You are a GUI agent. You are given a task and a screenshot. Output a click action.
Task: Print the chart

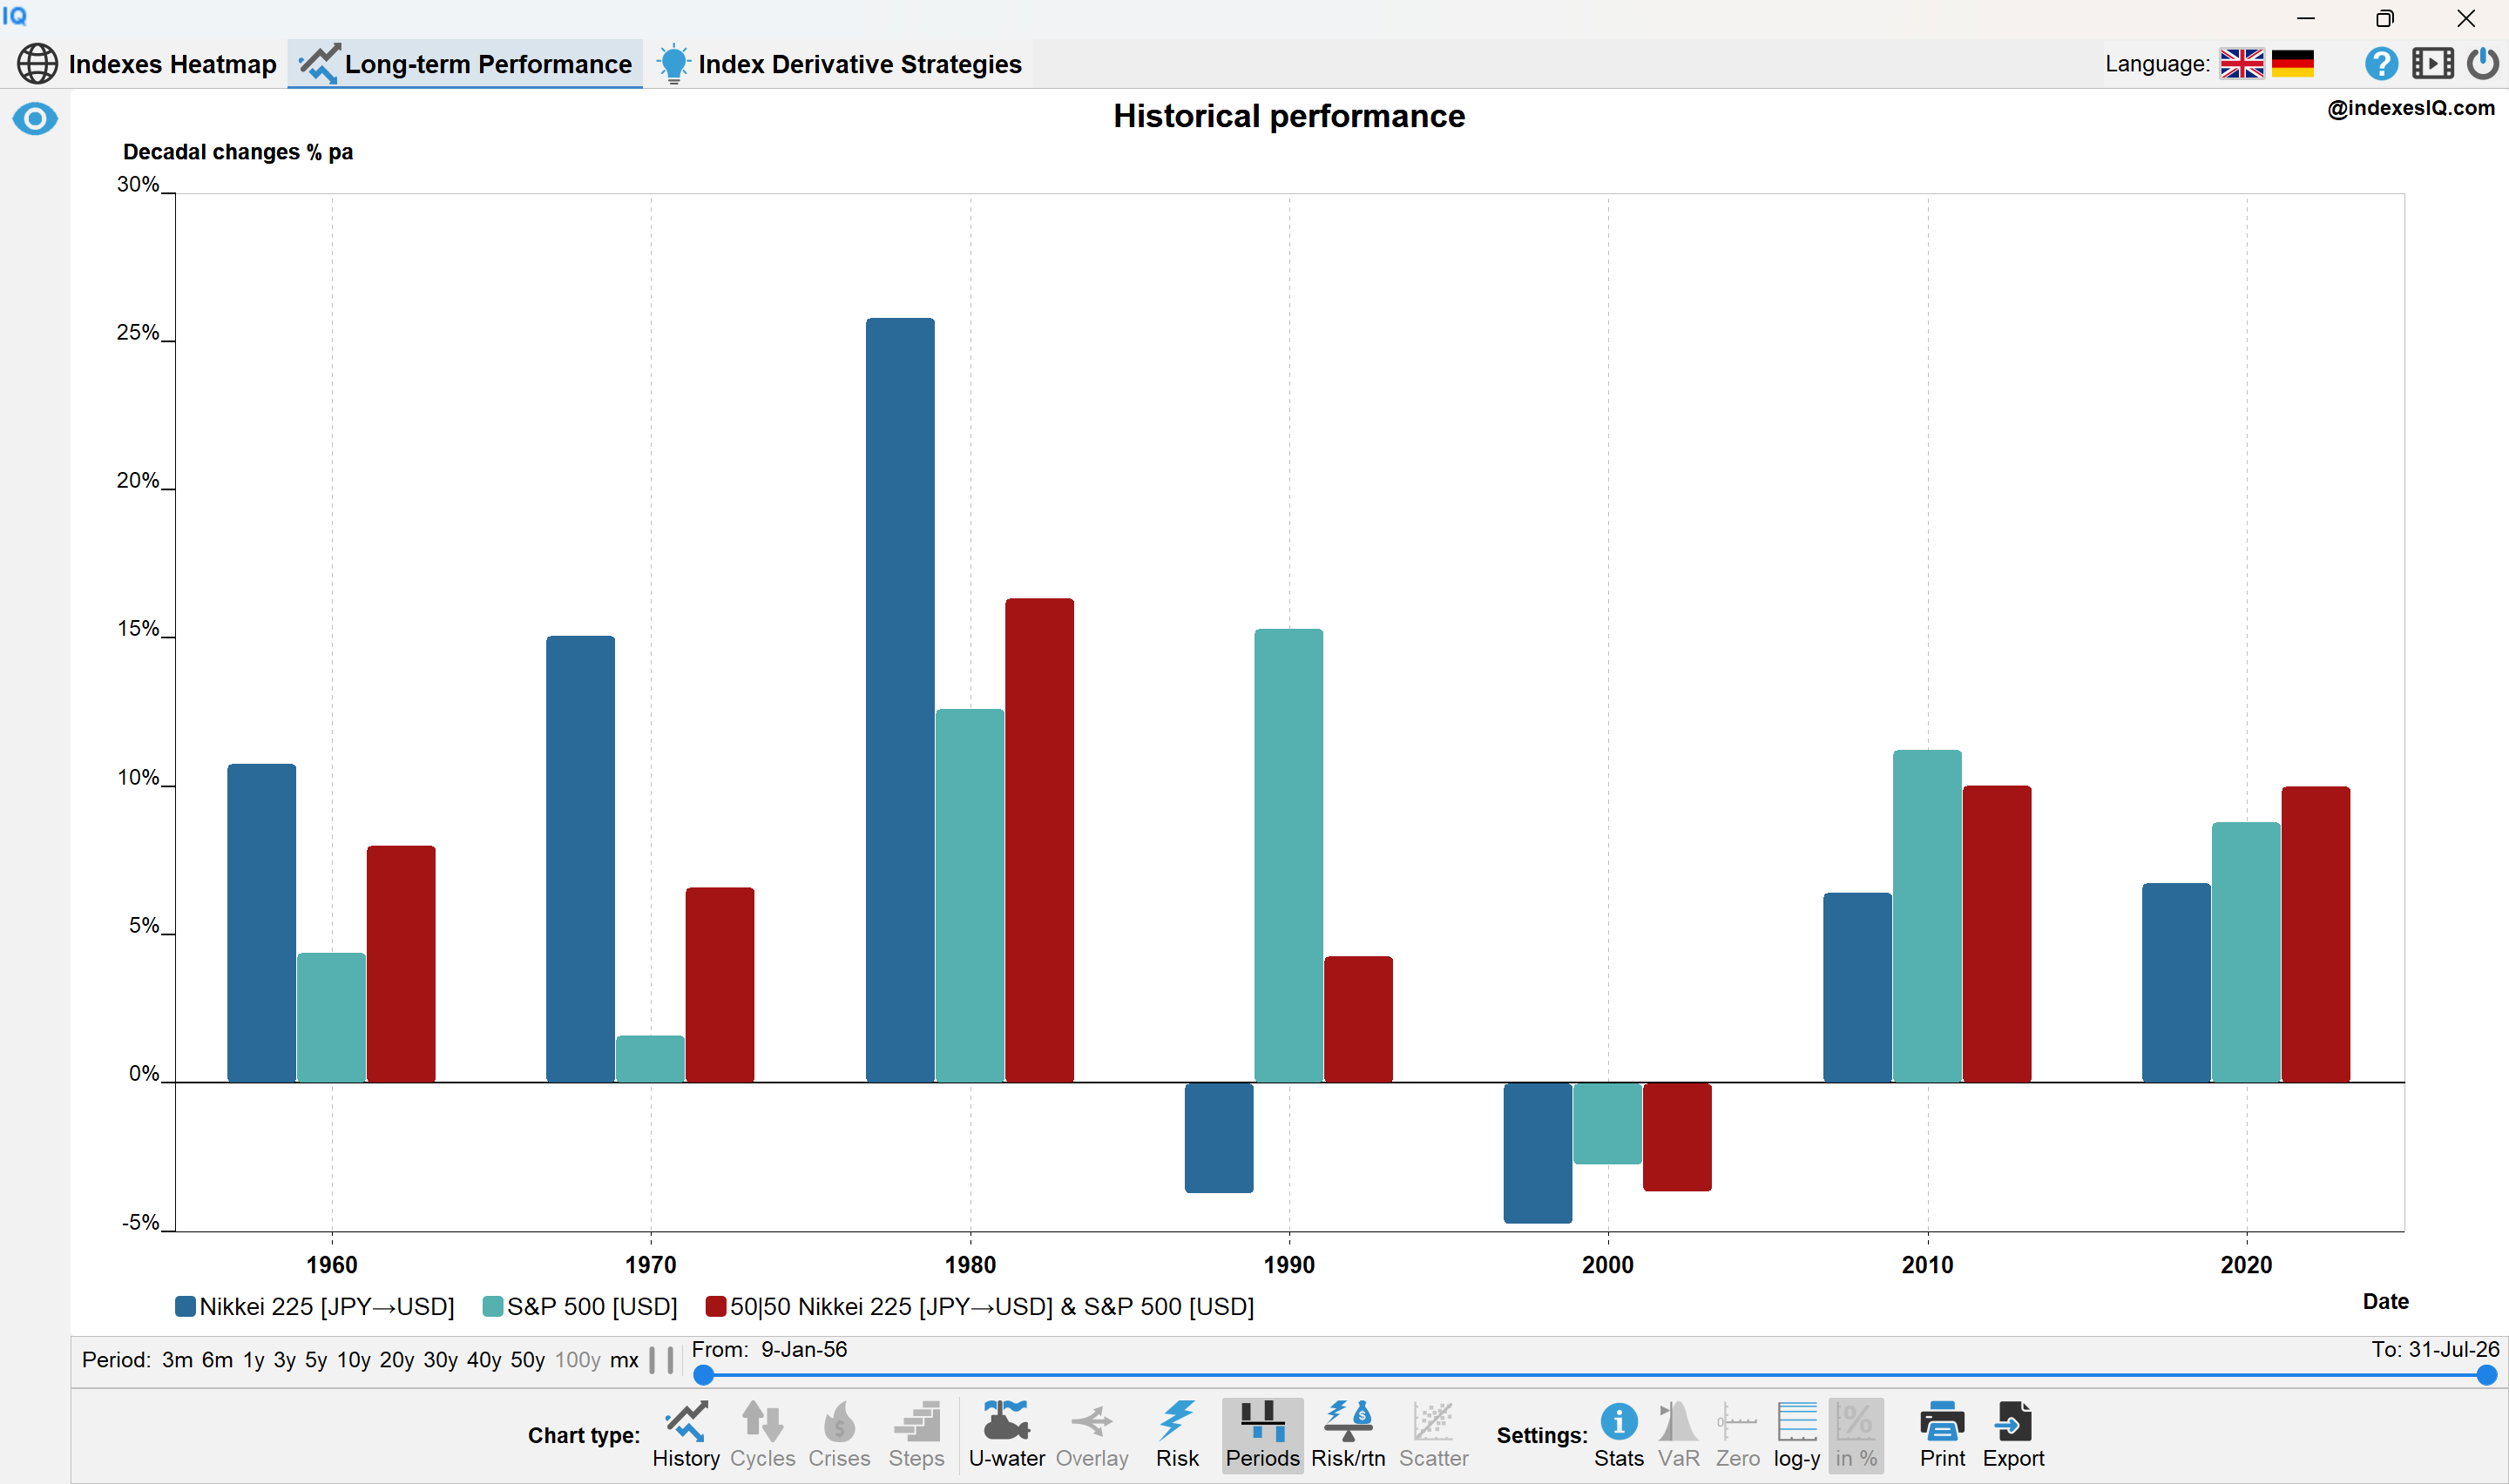tap(1942, 1434)
